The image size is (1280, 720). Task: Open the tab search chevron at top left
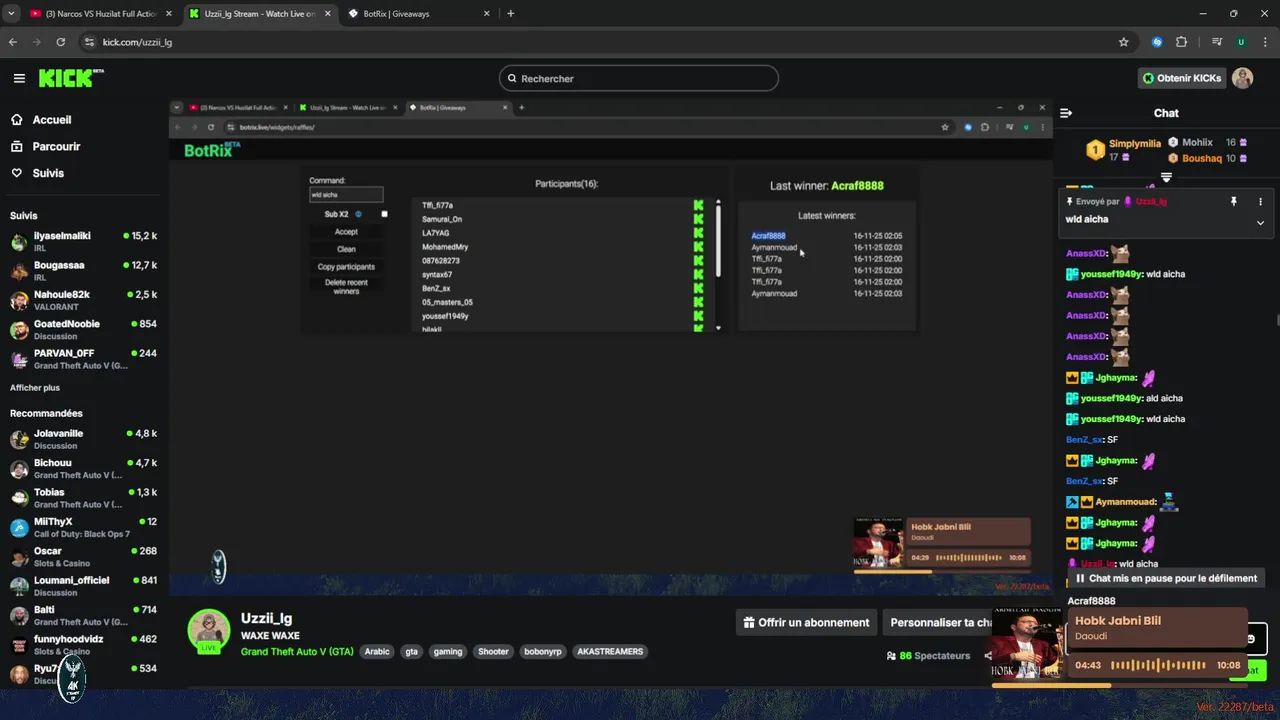pos(12,13)
